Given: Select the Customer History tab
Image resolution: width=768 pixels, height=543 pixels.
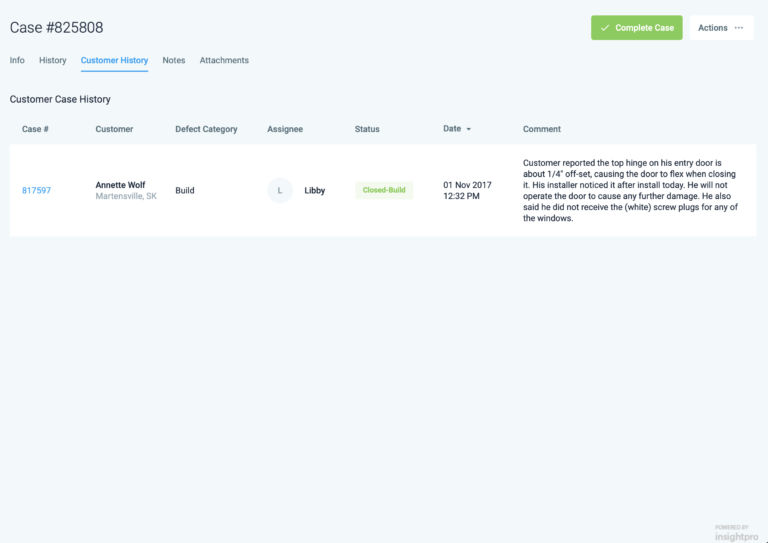Looking at the screenshot, I should pyautogui.click(x=114, y=60).
